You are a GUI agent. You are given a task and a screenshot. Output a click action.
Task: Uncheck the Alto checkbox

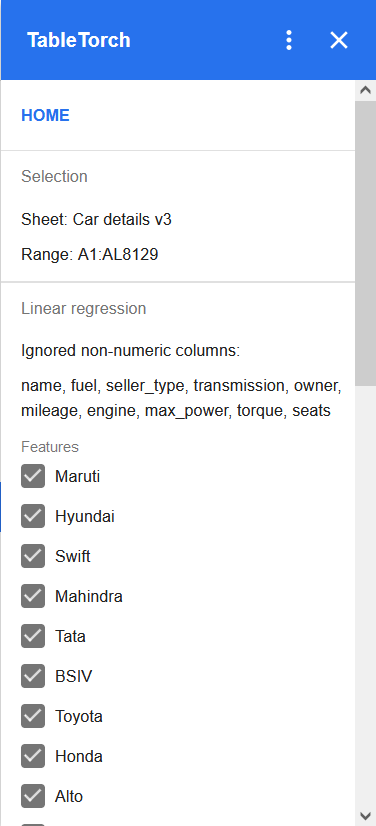33,796
